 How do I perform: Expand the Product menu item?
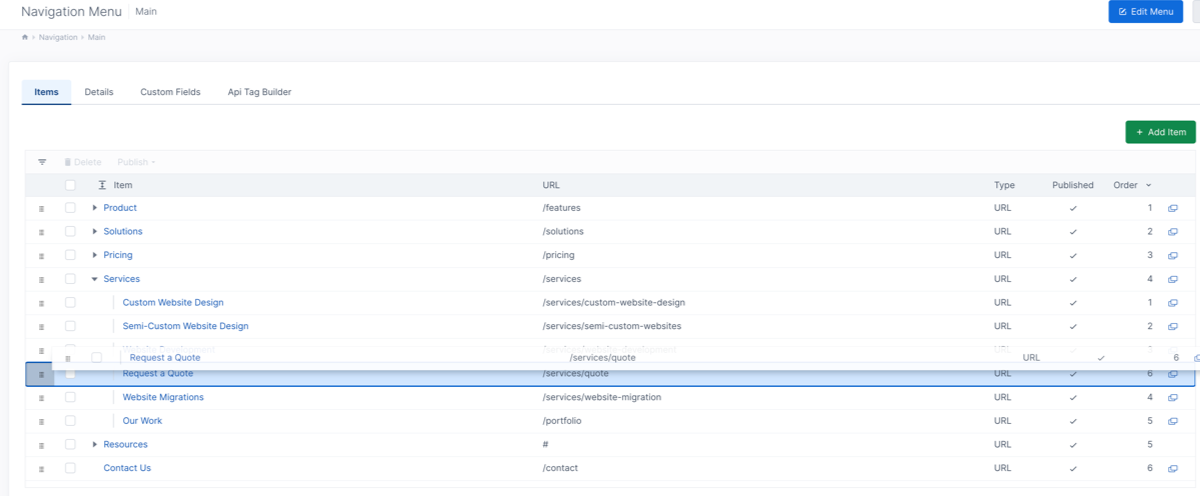coord(95,208)
